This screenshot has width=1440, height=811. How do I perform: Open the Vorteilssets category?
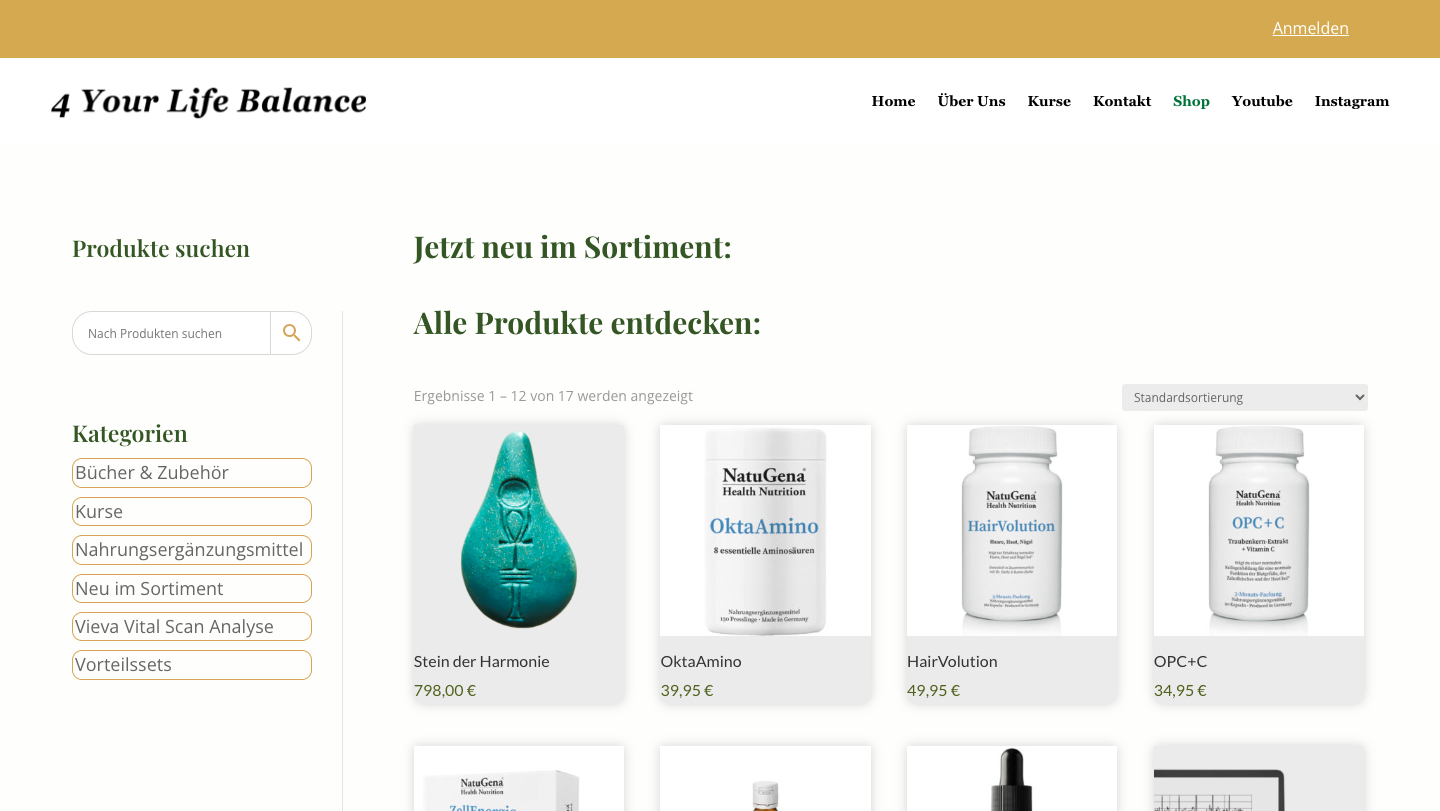(x=192, y=665)
